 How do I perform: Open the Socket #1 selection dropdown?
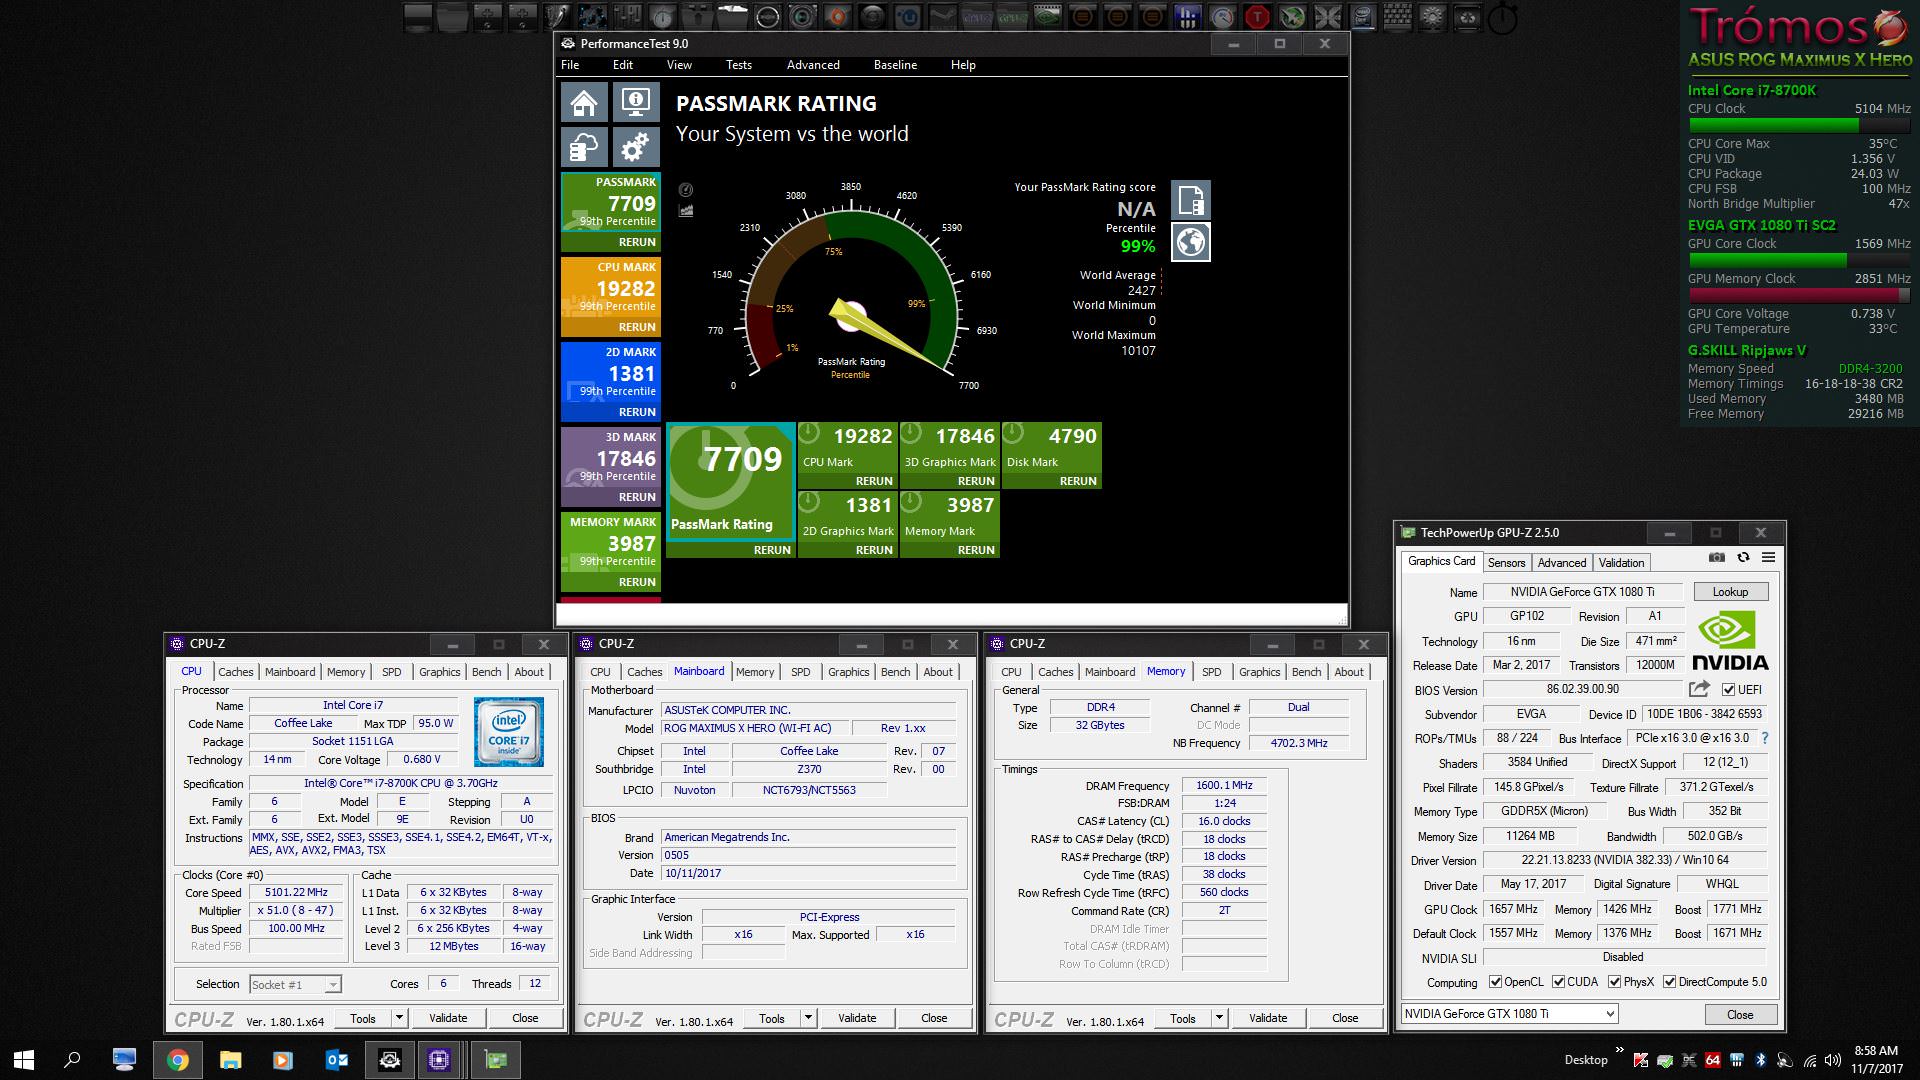pos(295,985)
